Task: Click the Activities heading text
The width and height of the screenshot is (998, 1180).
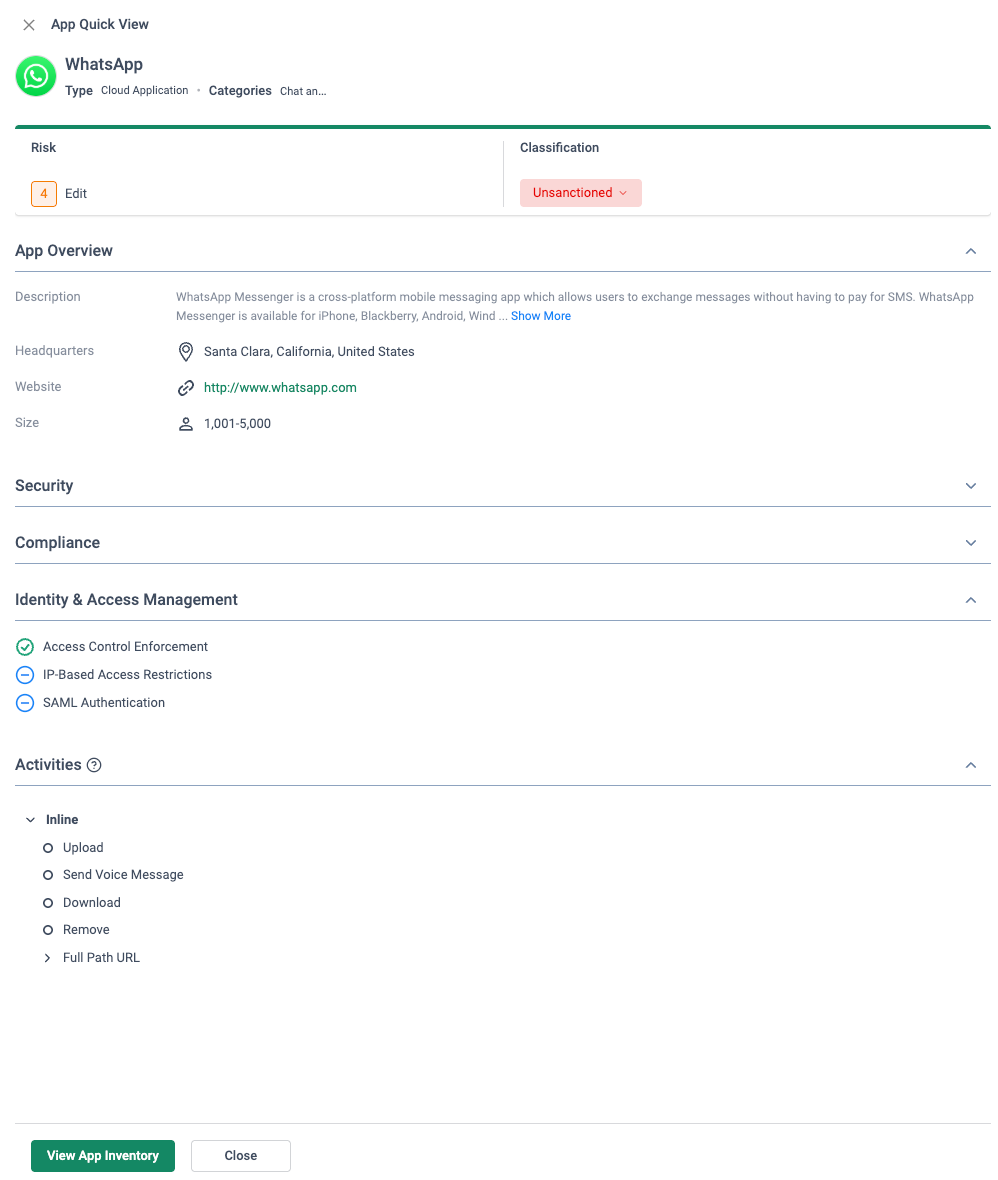Action: [48, 765]
